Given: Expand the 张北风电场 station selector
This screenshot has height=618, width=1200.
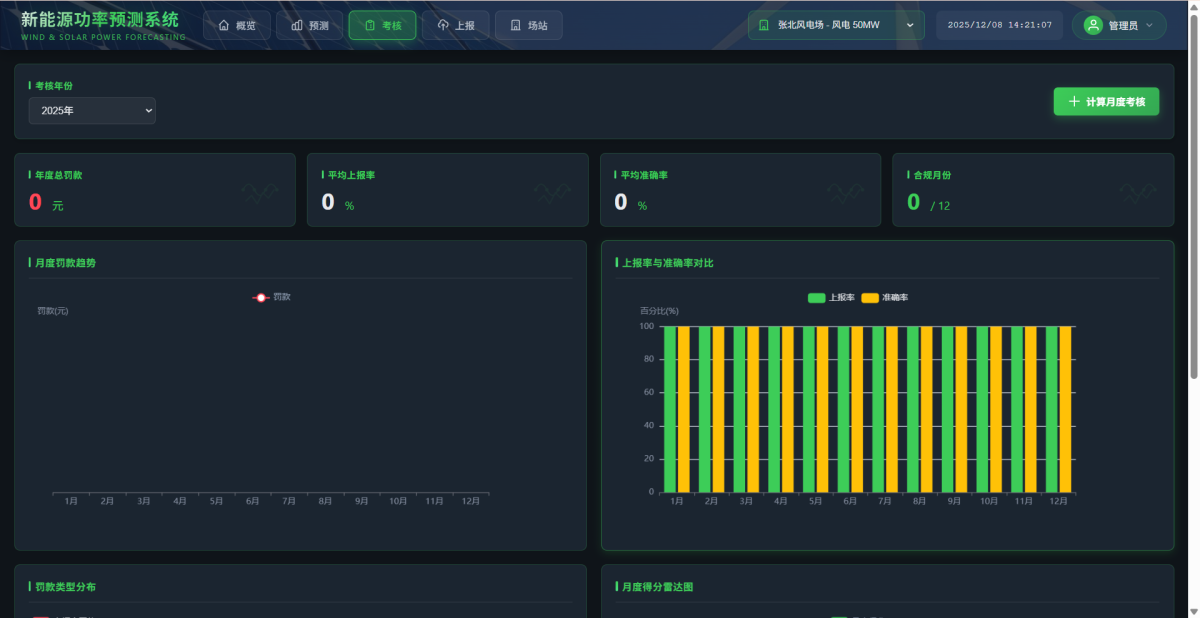Looking at the screenshot, I should pyautogui.click(x=909, y=25).
